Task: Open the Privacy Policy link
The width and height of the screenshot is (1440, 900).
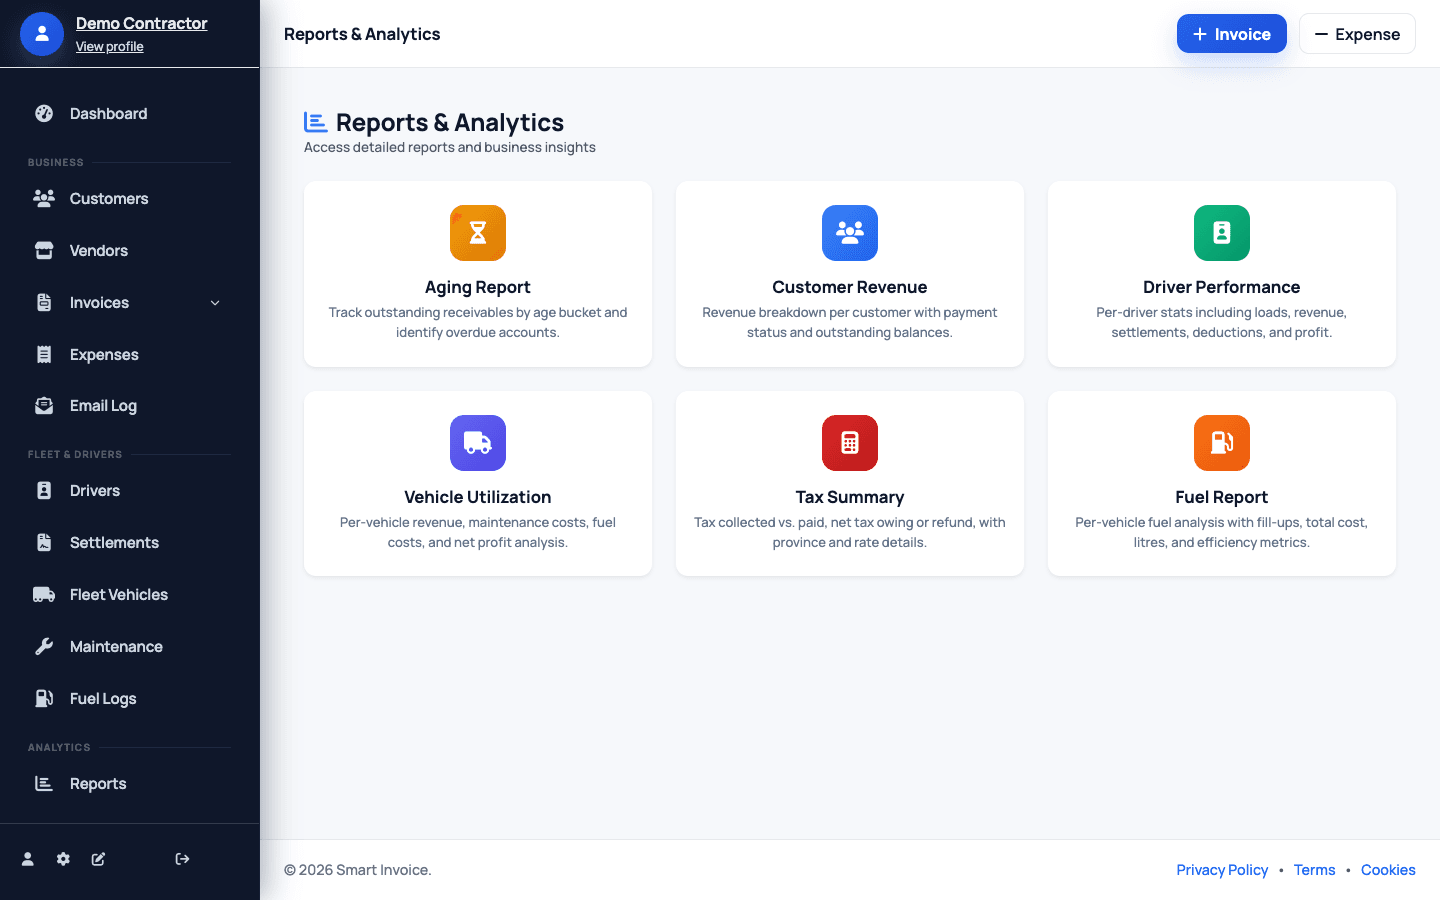Action: pos(1222,870)
